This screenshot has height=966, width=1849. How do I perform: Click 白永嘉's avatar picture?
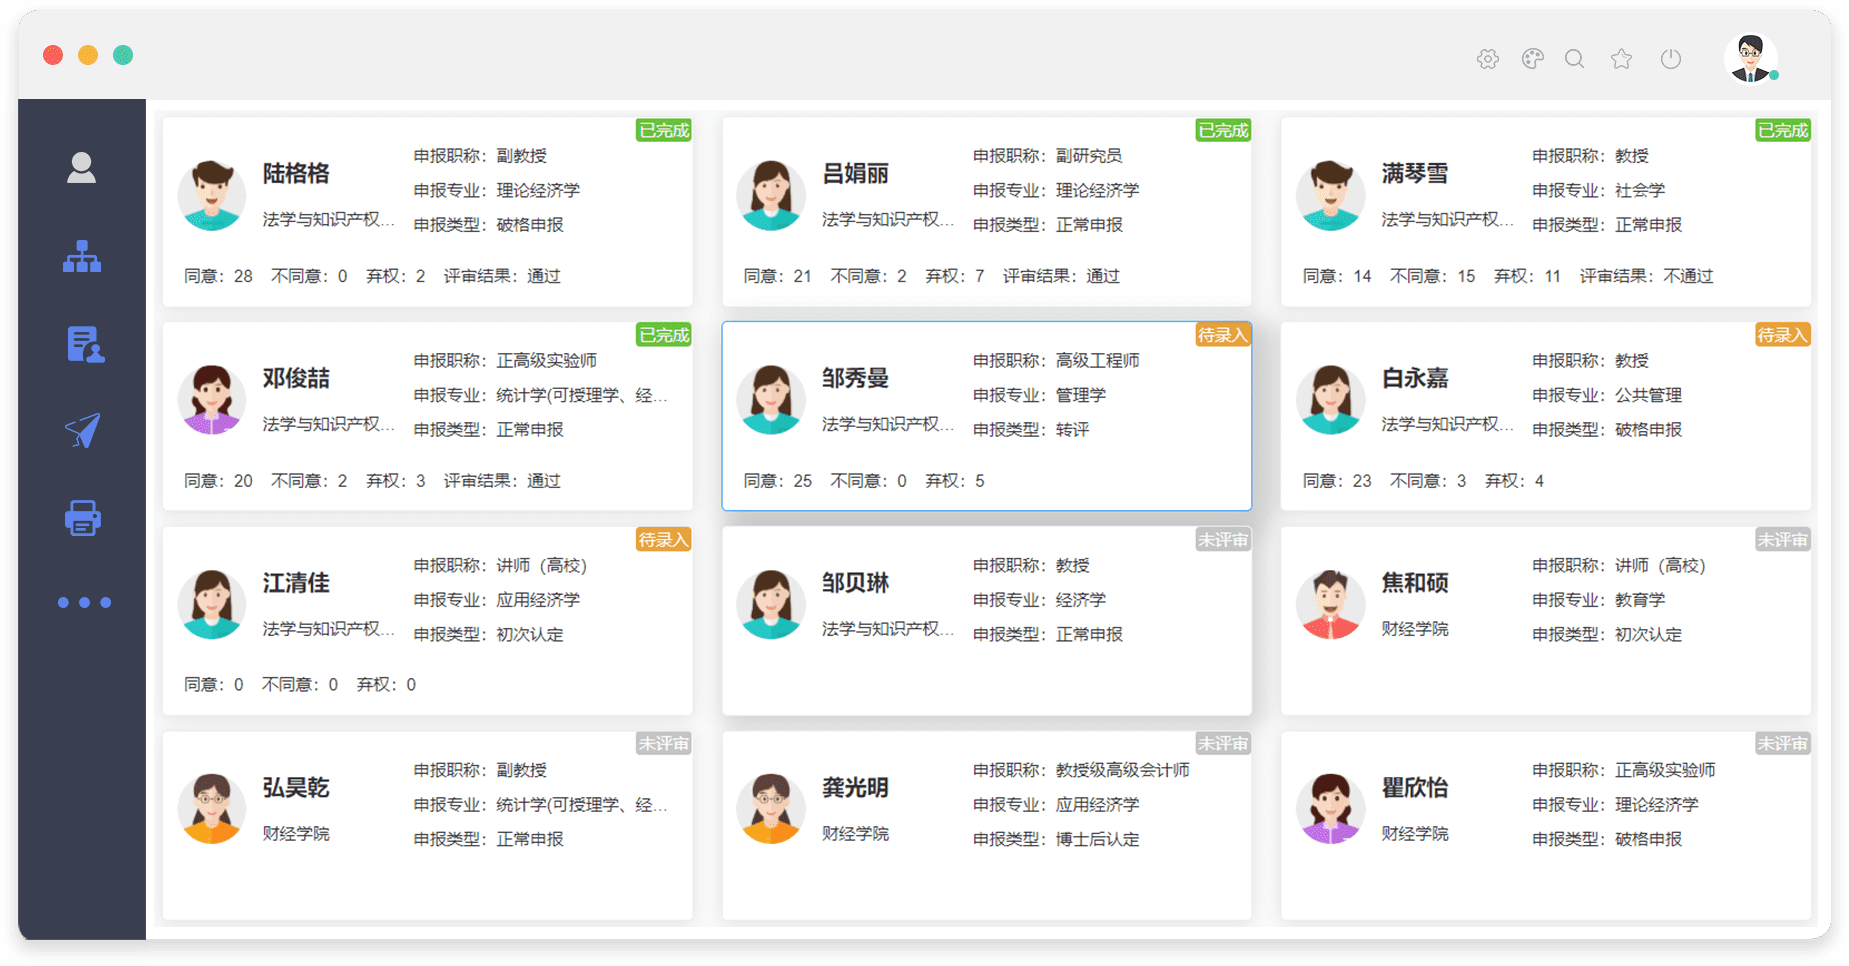pyautogui.click(x=1330, y=399)
